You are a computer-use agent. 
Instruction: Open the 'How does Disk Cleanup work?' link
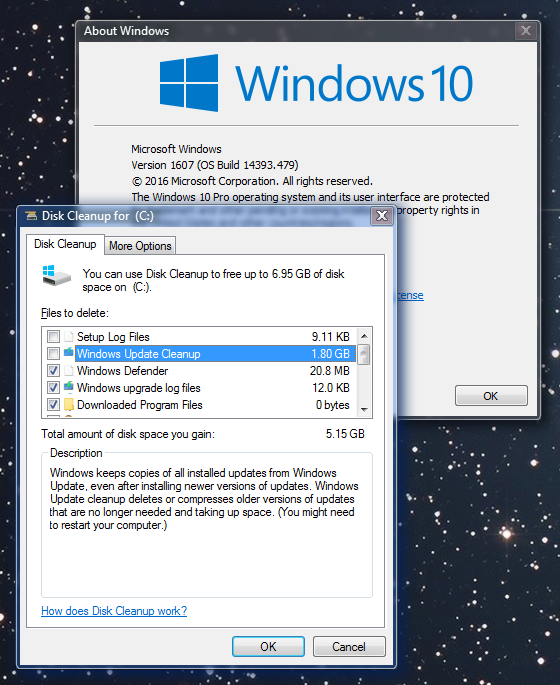pyautogui.click(x=114, y=611)
